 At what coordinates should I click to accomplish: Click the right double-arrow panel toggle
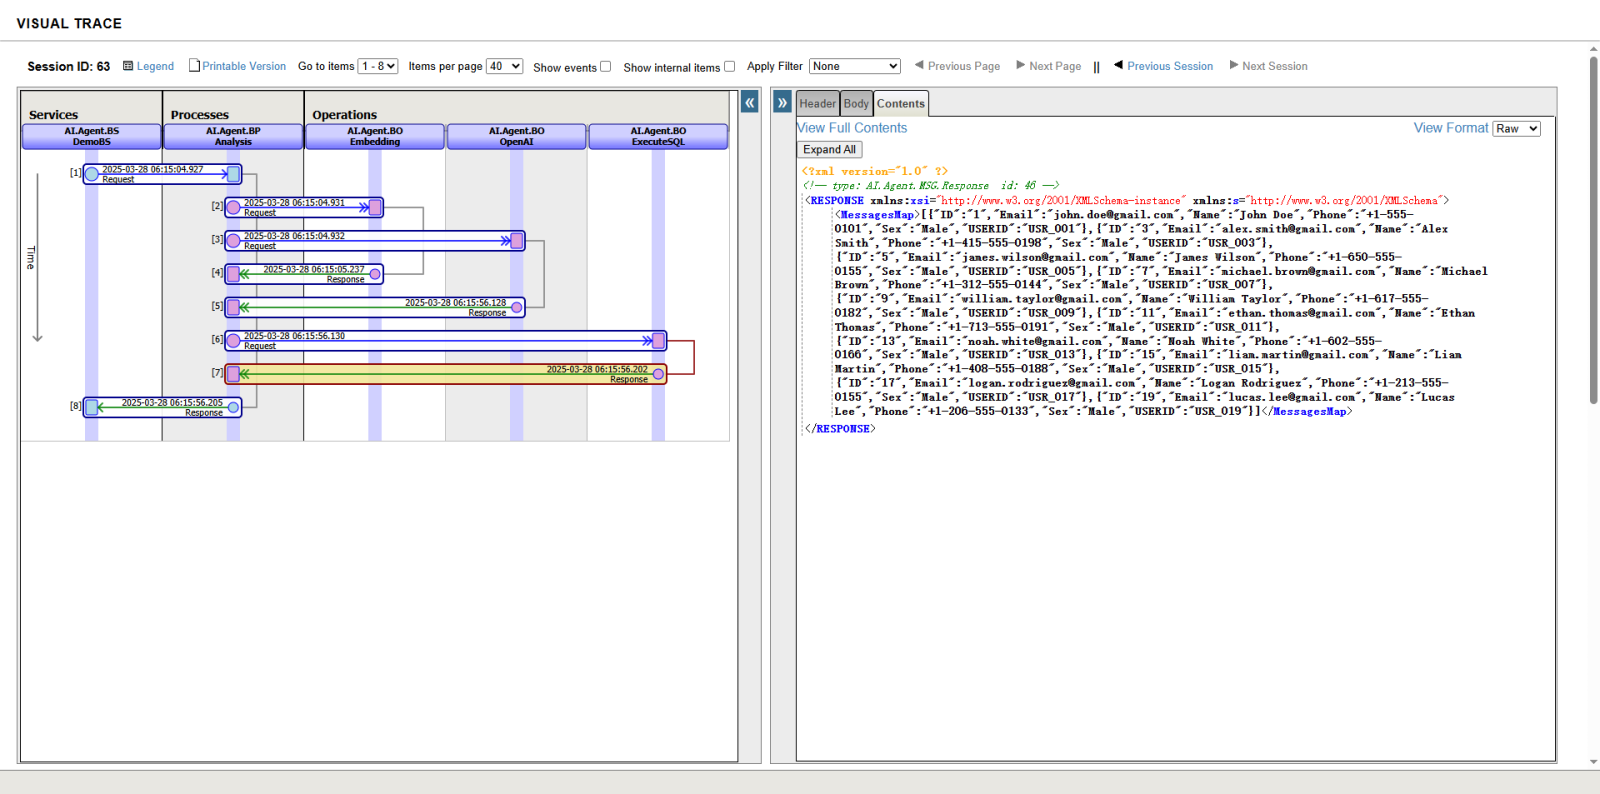[x=782, y=103]
